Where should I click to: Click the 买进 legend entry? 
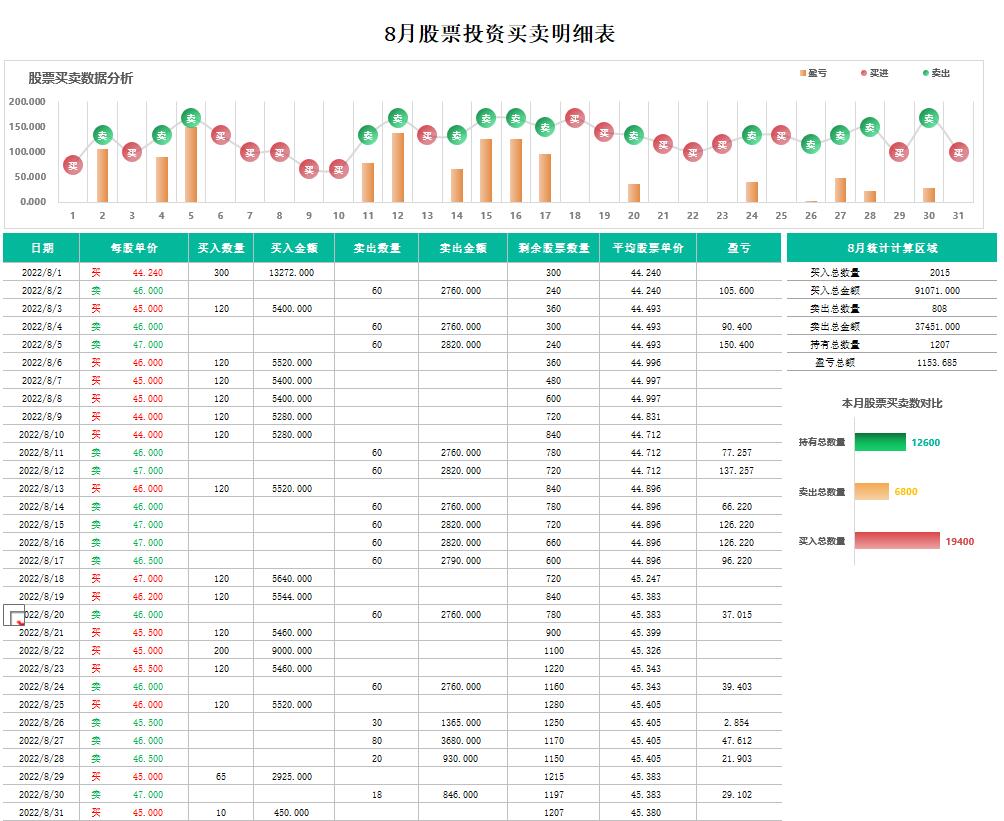tap(874, 73)
